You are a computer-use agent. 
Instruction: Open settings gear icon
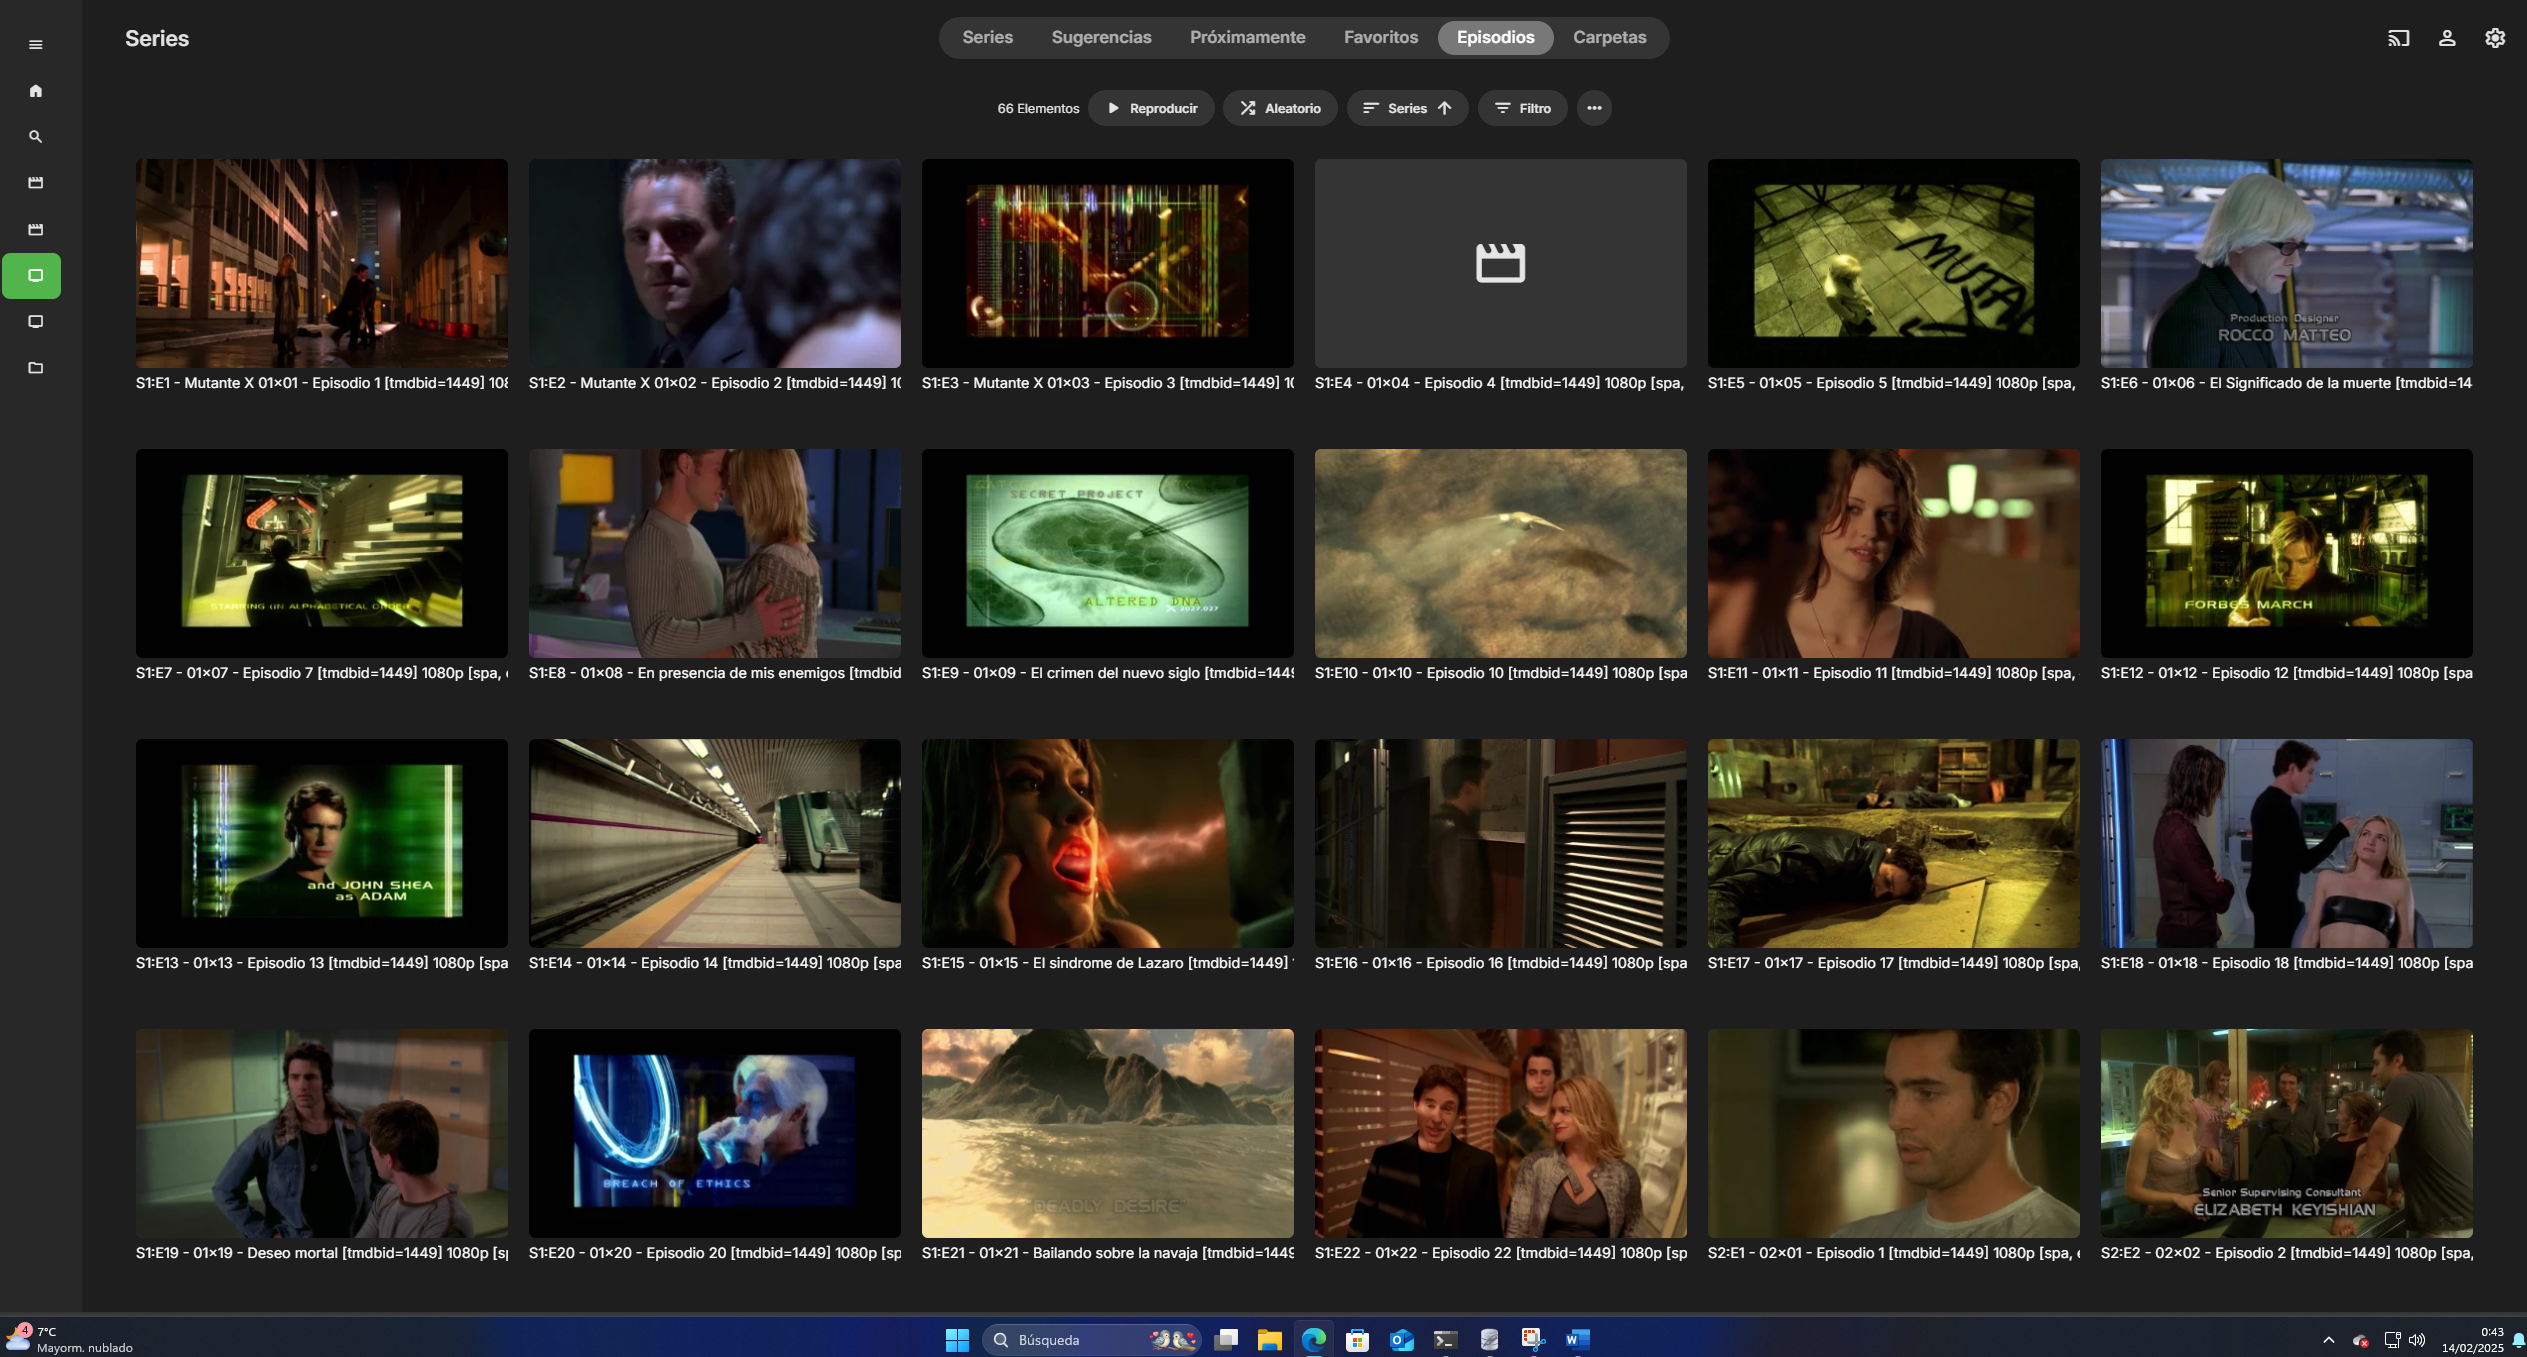(x=2494, y=38)
